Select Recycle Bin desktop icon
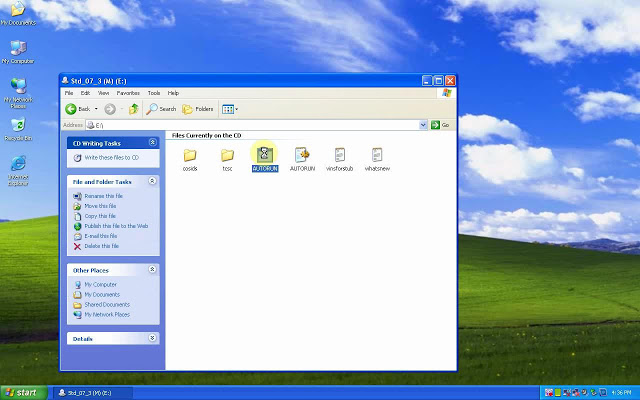 (18, 129)
